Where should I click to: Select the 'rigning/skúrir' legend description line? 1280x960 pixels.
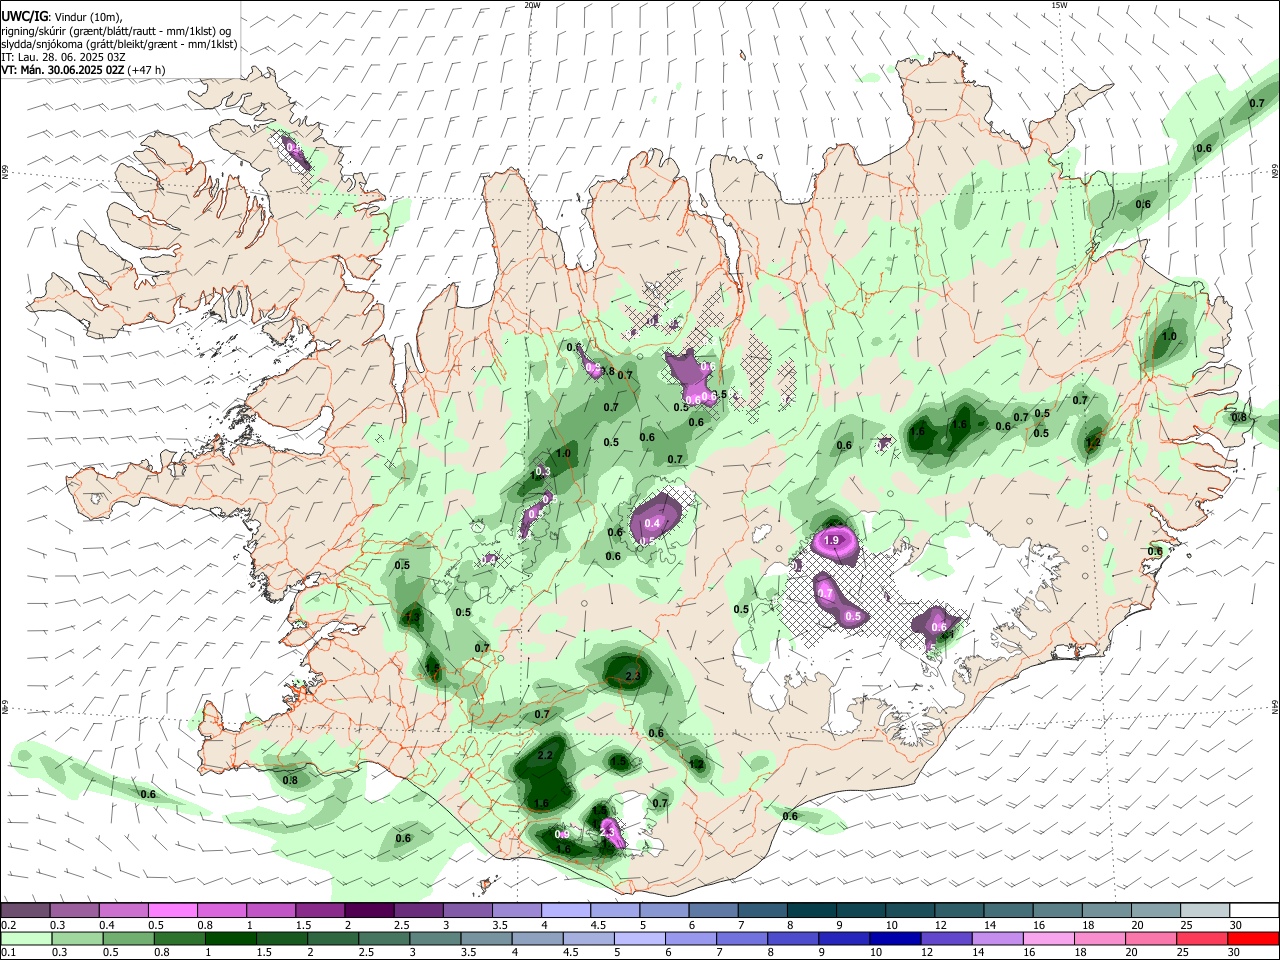[118, 31]
